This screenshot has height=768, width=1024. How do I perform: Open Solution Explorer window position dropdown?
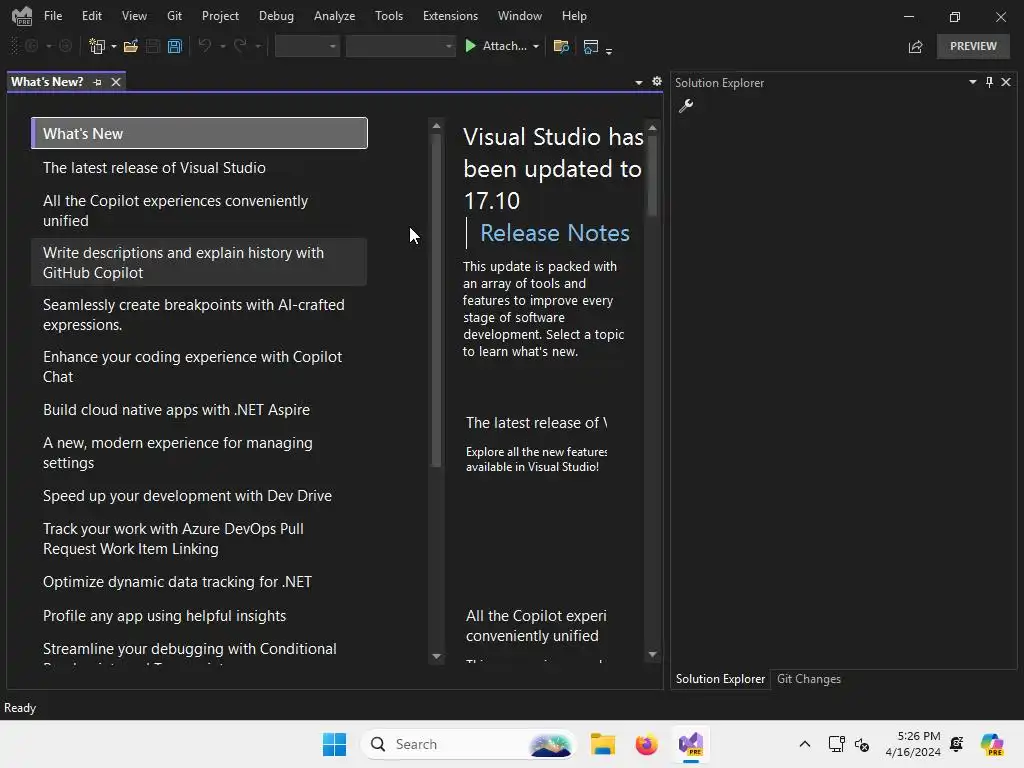[x=972, y=82]
